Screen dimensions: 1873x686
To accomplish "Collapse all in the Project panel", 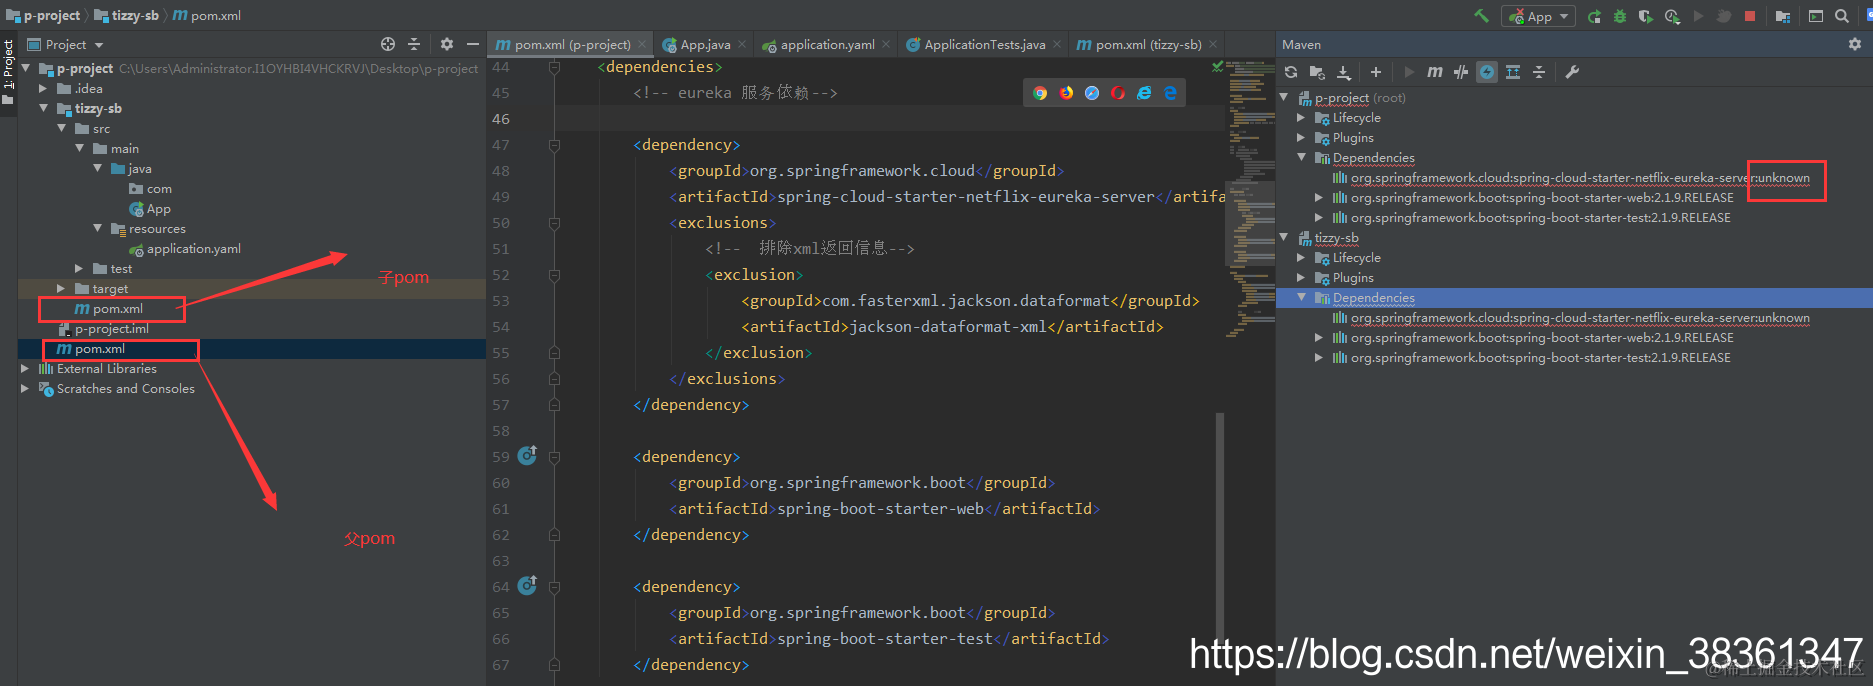I will point(414,44).
